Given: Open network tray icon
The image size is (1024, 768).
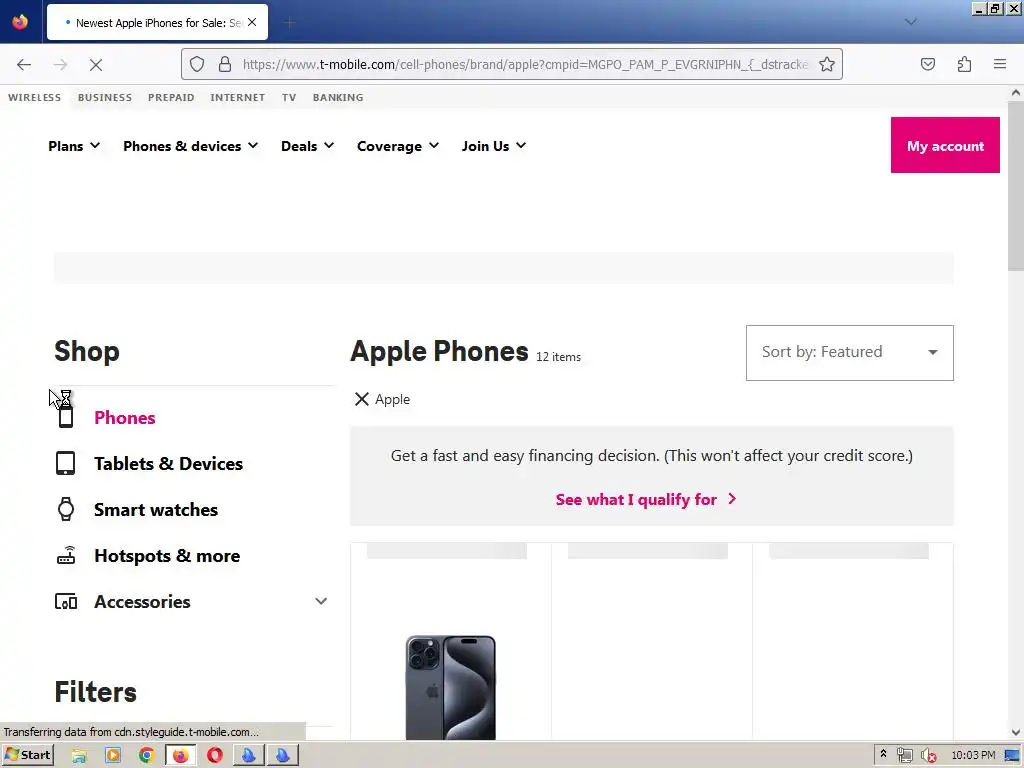Looking at the screenshot, I should tap(904, 756).
